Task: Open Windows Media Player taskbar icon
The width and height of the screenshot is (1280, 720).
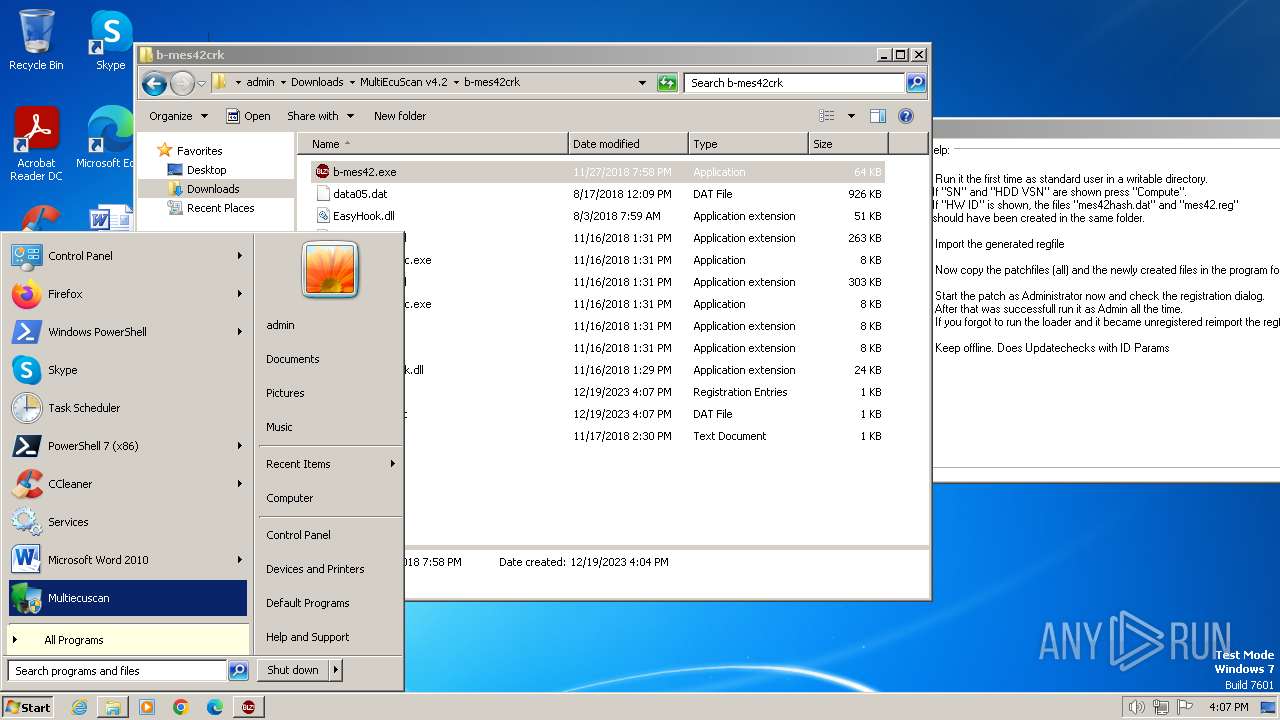Action: pyautogui.click(x=147, y=707)
